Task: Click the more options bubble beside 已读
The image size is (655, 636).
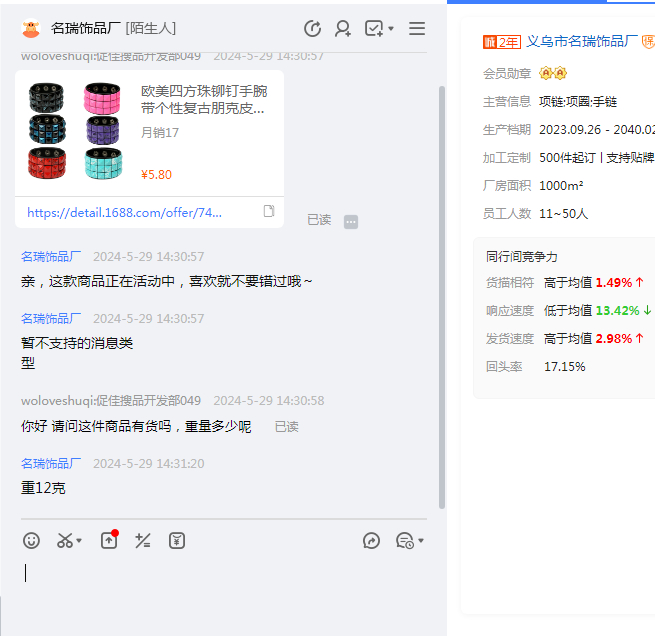Action: pyautogui.click(x=351, y=221)
